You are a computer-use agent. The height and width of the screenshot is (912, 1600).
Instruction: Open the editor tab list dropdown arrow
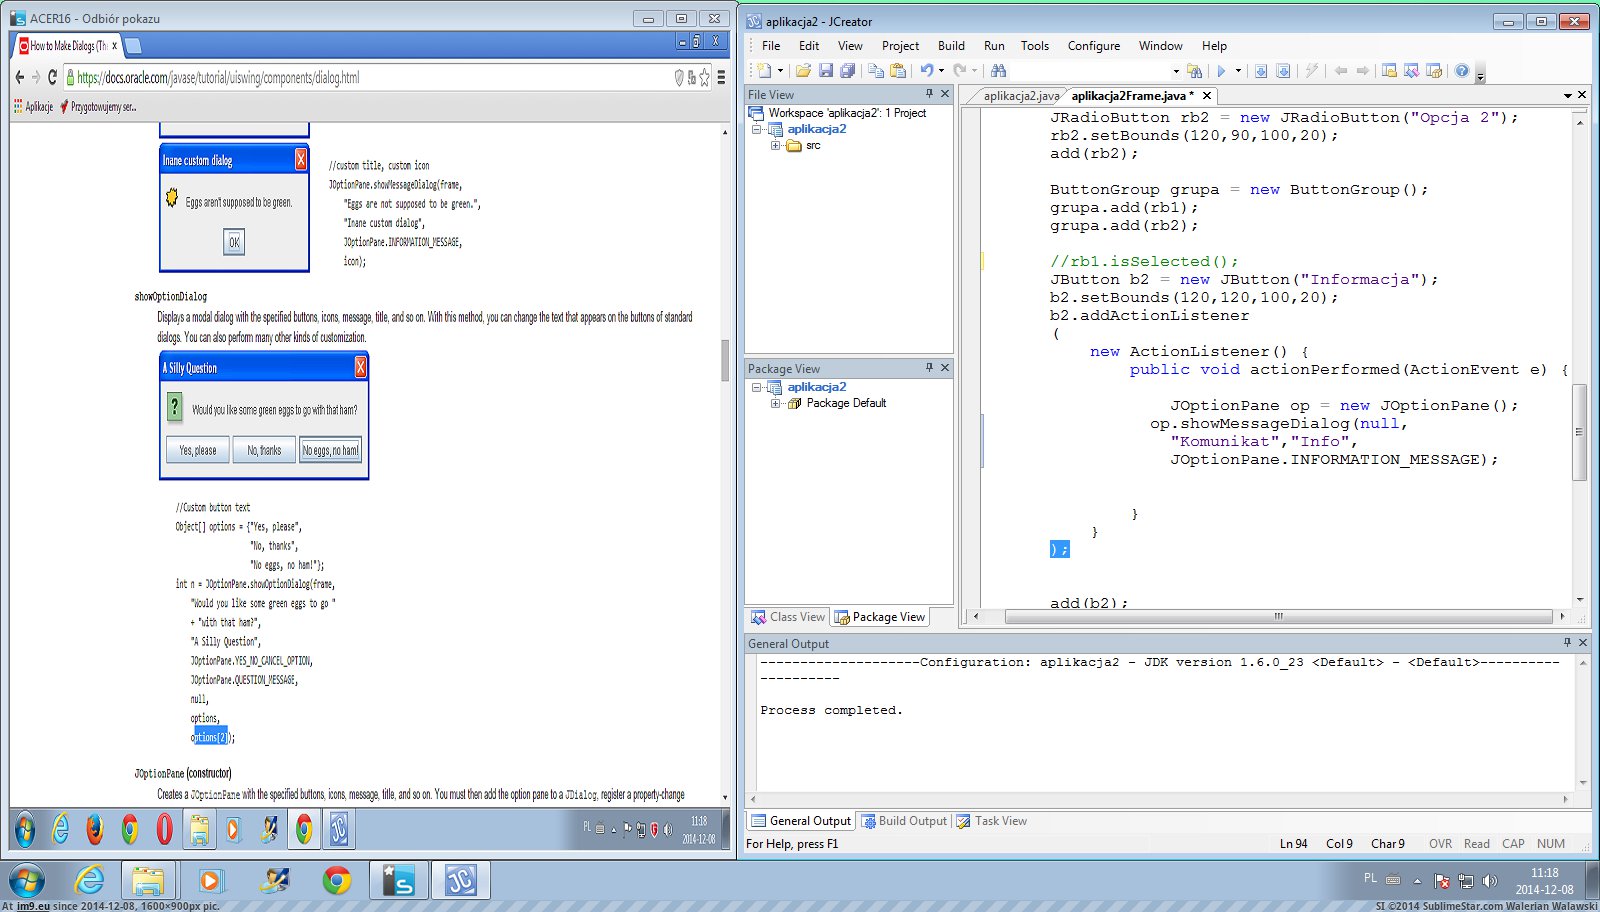pos(1567,95)
